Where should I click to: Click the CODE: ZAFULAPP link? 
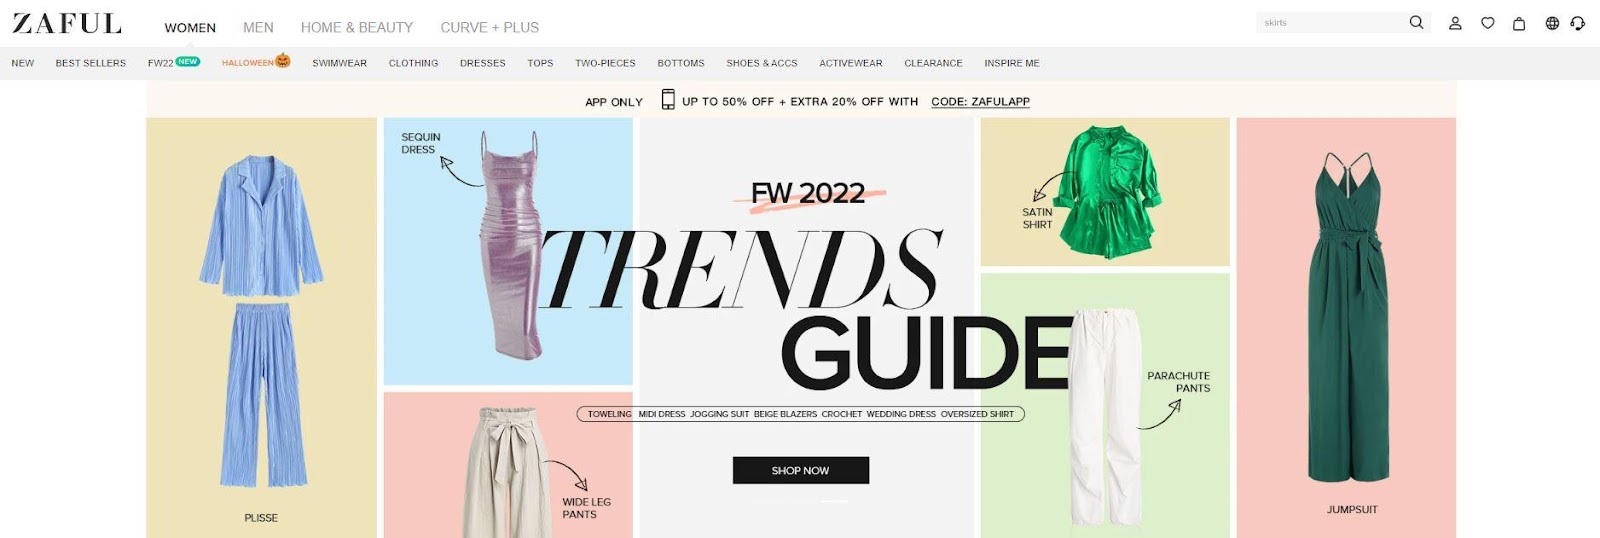pos(980,101)
